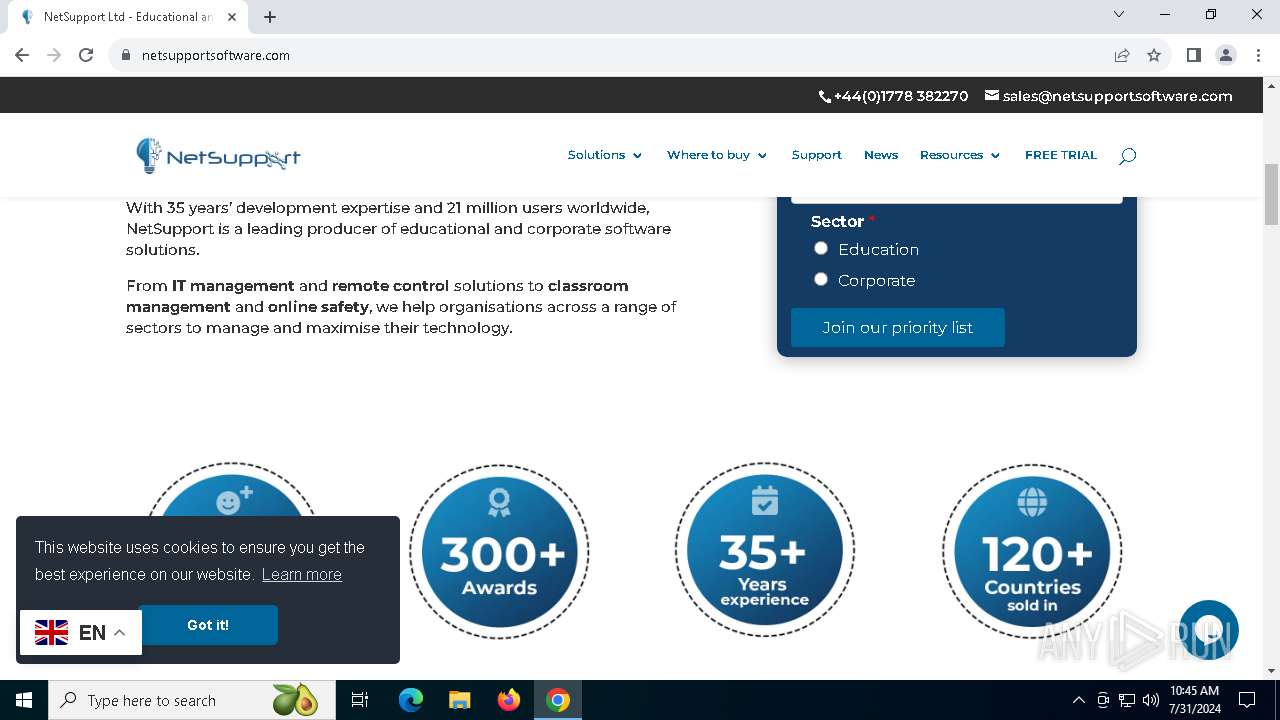The image size is (1280, 720).
Task: Launch Microsoft Edge from taskbar
Action: point(411,700)
